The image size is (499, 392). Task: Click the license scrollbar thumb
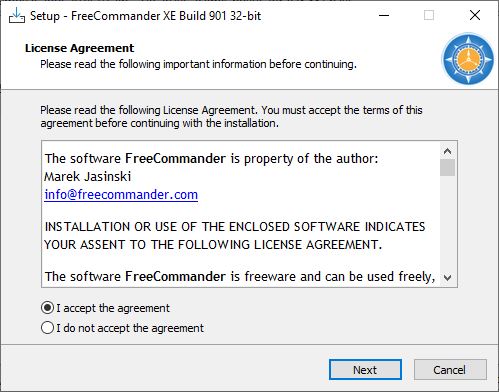pyautogui.click(x=447, y=168)
